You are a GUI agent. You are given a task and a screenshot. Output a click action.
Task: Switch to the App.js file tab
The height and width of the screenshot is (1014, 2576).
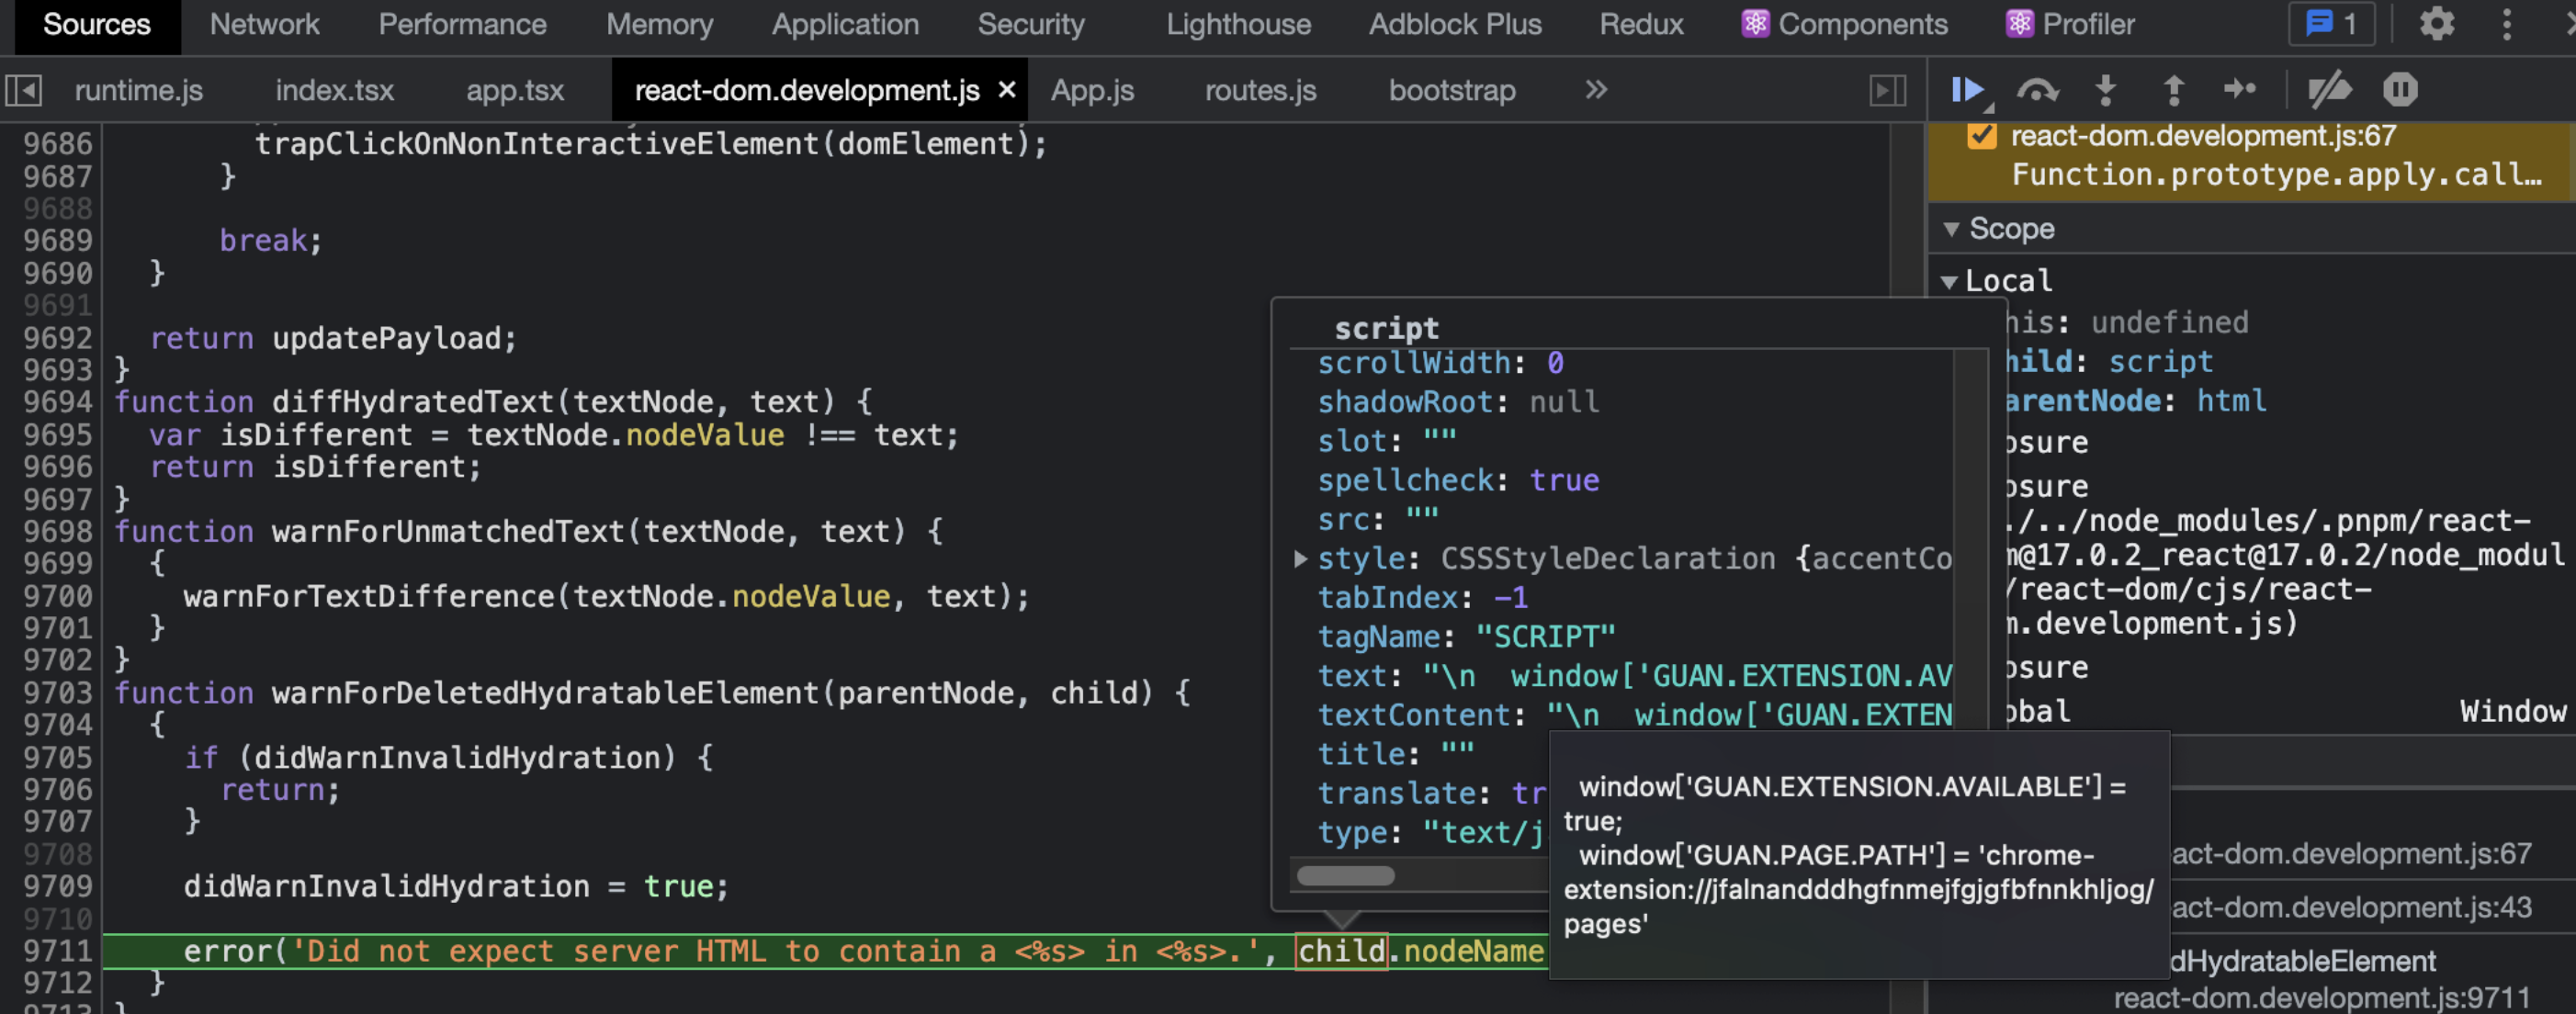[x=1091, y=90]
